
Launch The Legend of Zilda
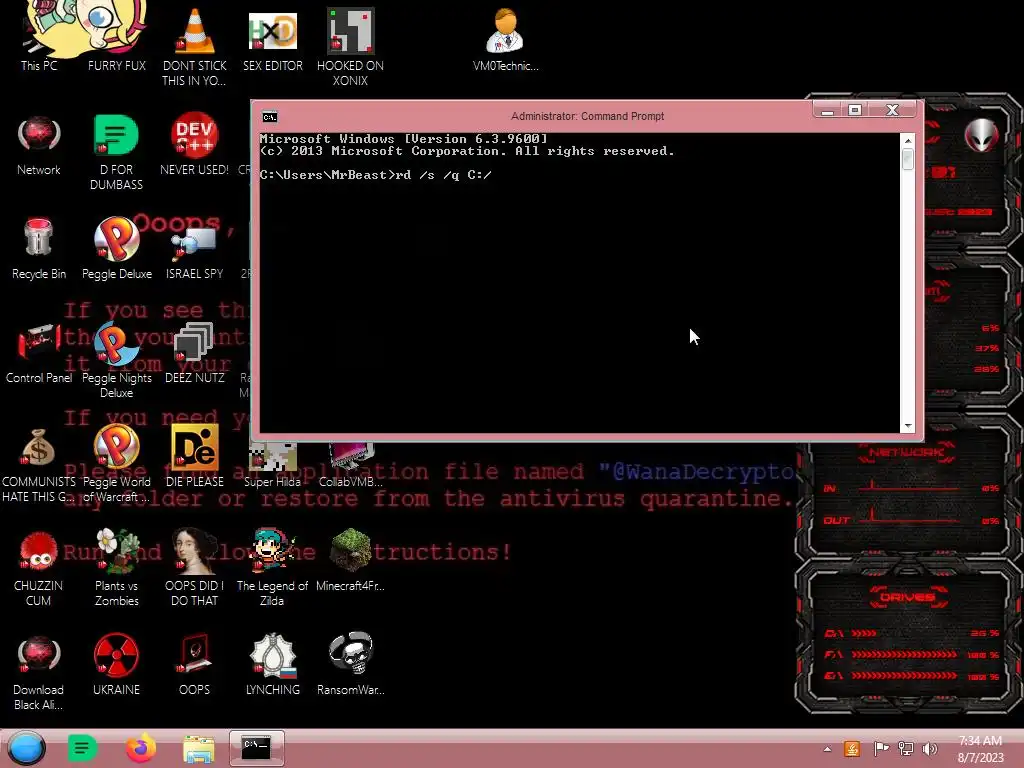point(272,568)
